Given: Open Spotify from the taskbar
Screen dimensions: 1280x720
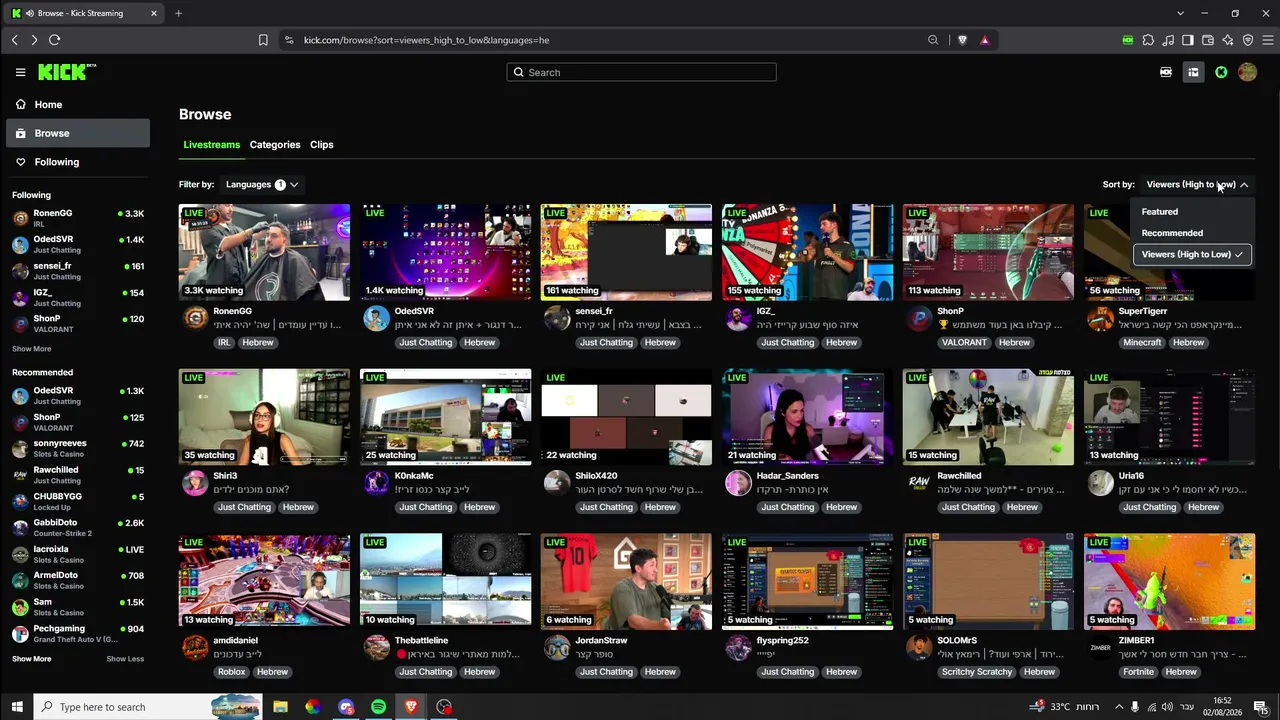Looking at the screenshot, I should tap(378, 707).
